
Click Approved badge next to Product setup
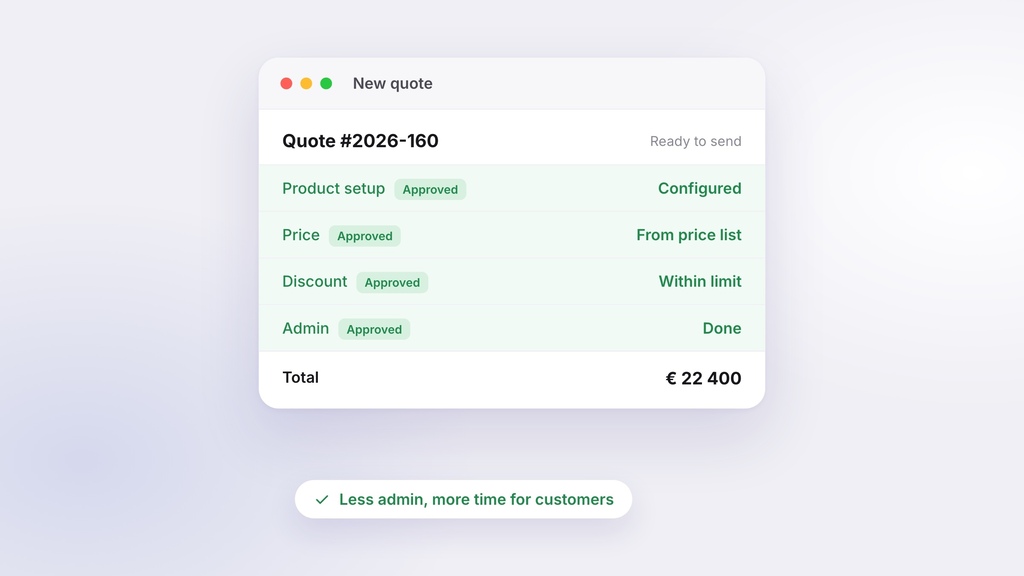click(430, 189)
